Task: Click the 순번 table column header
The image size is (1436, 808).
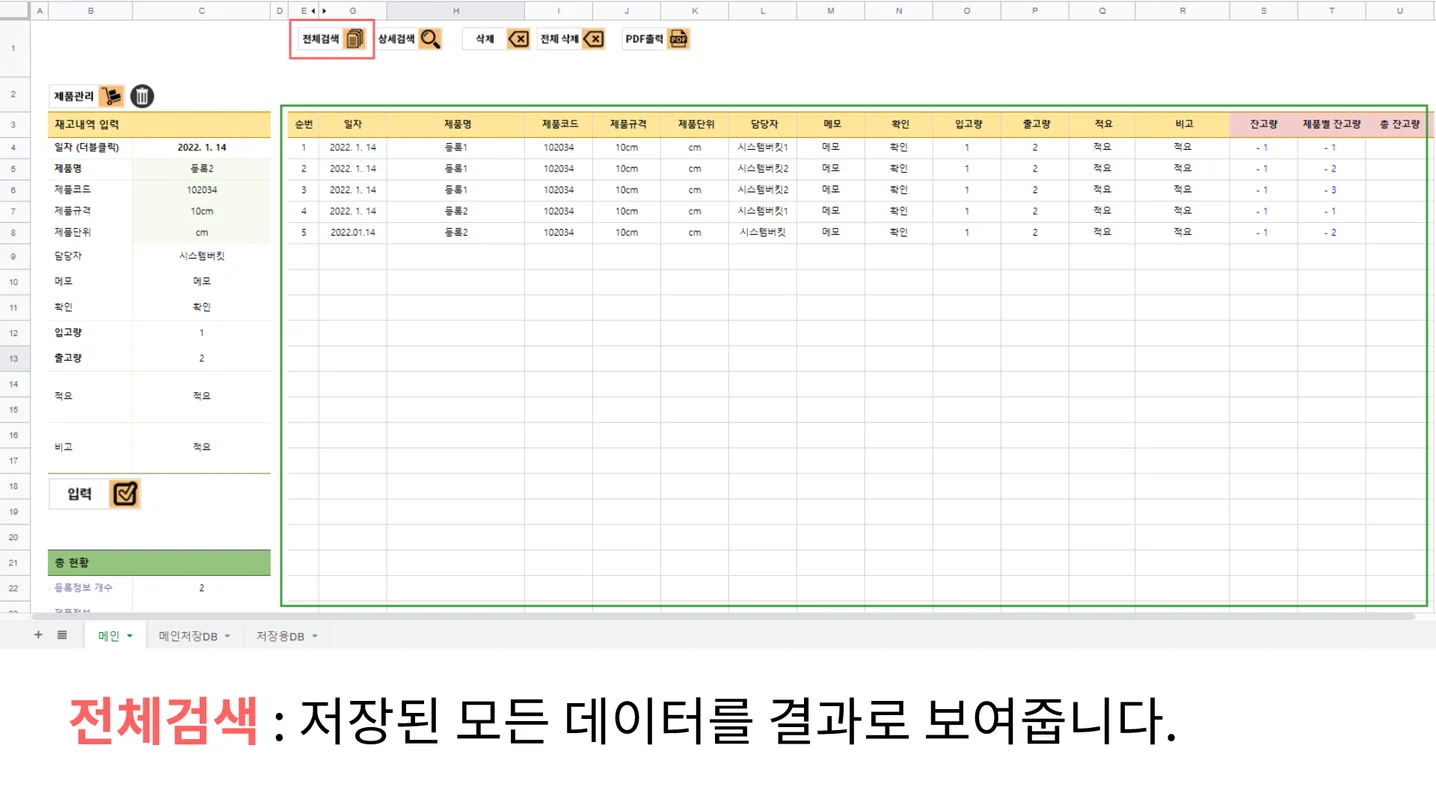Action: pyautogui.click(x=304, y=125)
